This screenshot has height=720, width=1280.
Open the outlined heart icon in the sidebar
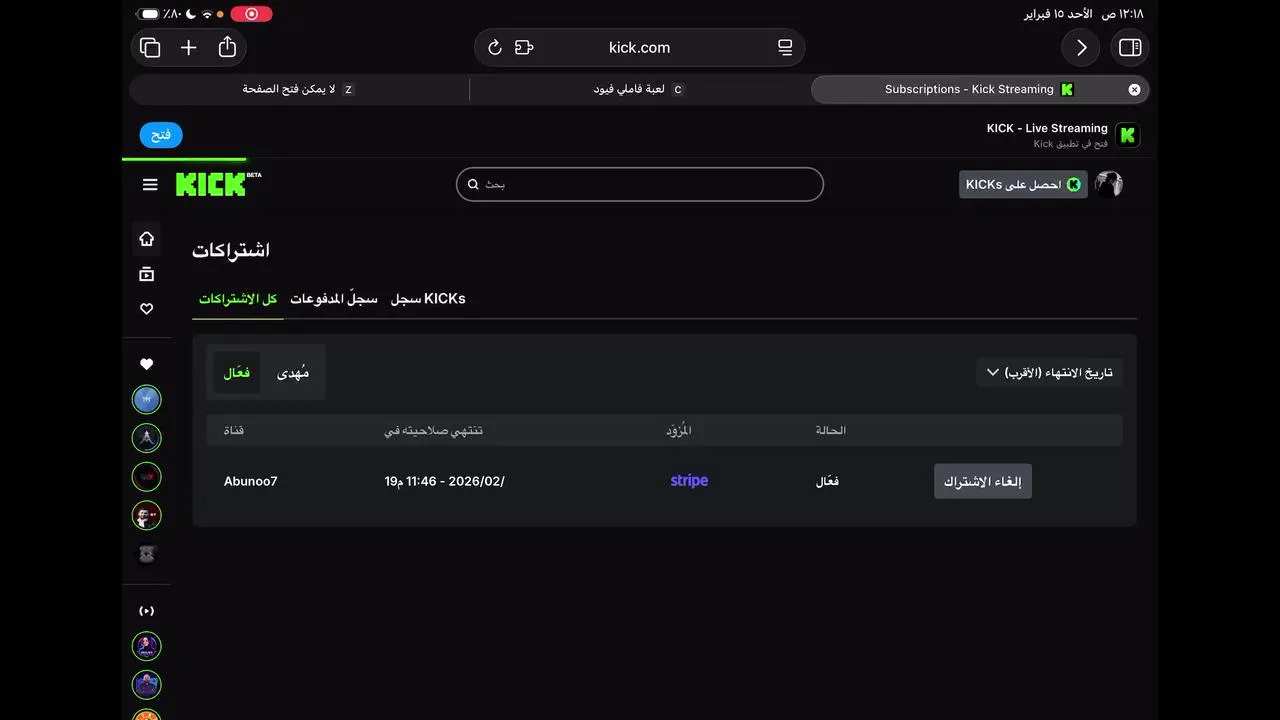(x=147, y=309)
